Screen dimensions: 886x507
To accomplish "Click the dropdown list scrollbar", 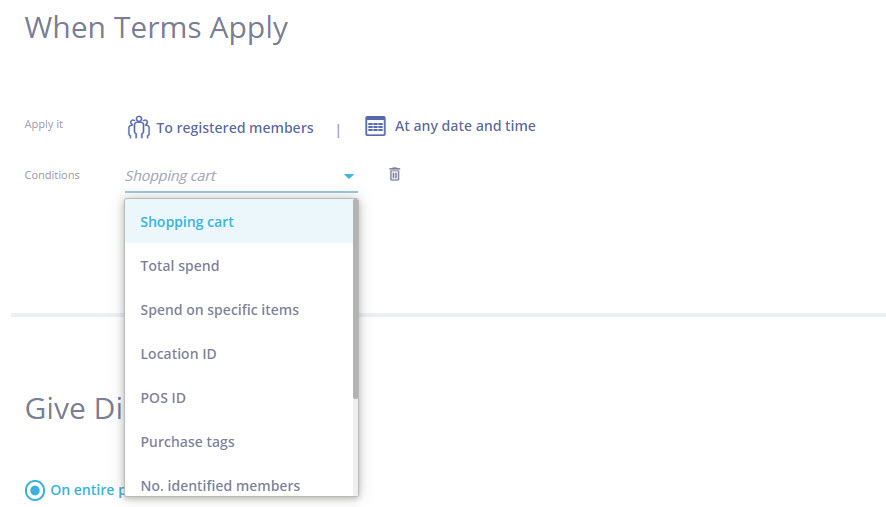I will pyautogui.click(x=355, y=300).
